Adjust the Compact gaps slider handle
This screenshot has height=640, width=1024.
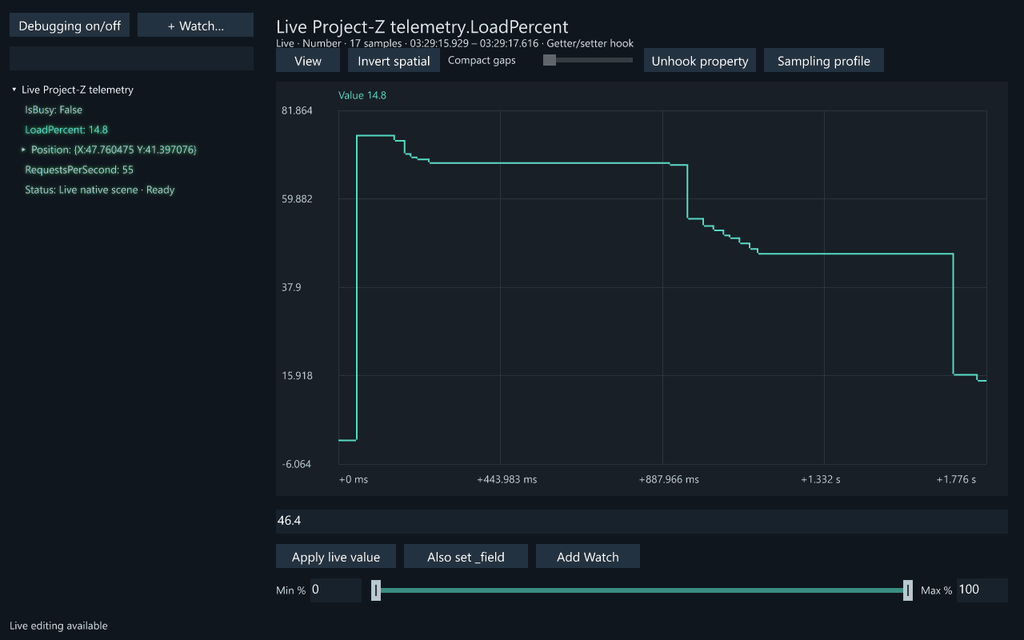point(550,60)
